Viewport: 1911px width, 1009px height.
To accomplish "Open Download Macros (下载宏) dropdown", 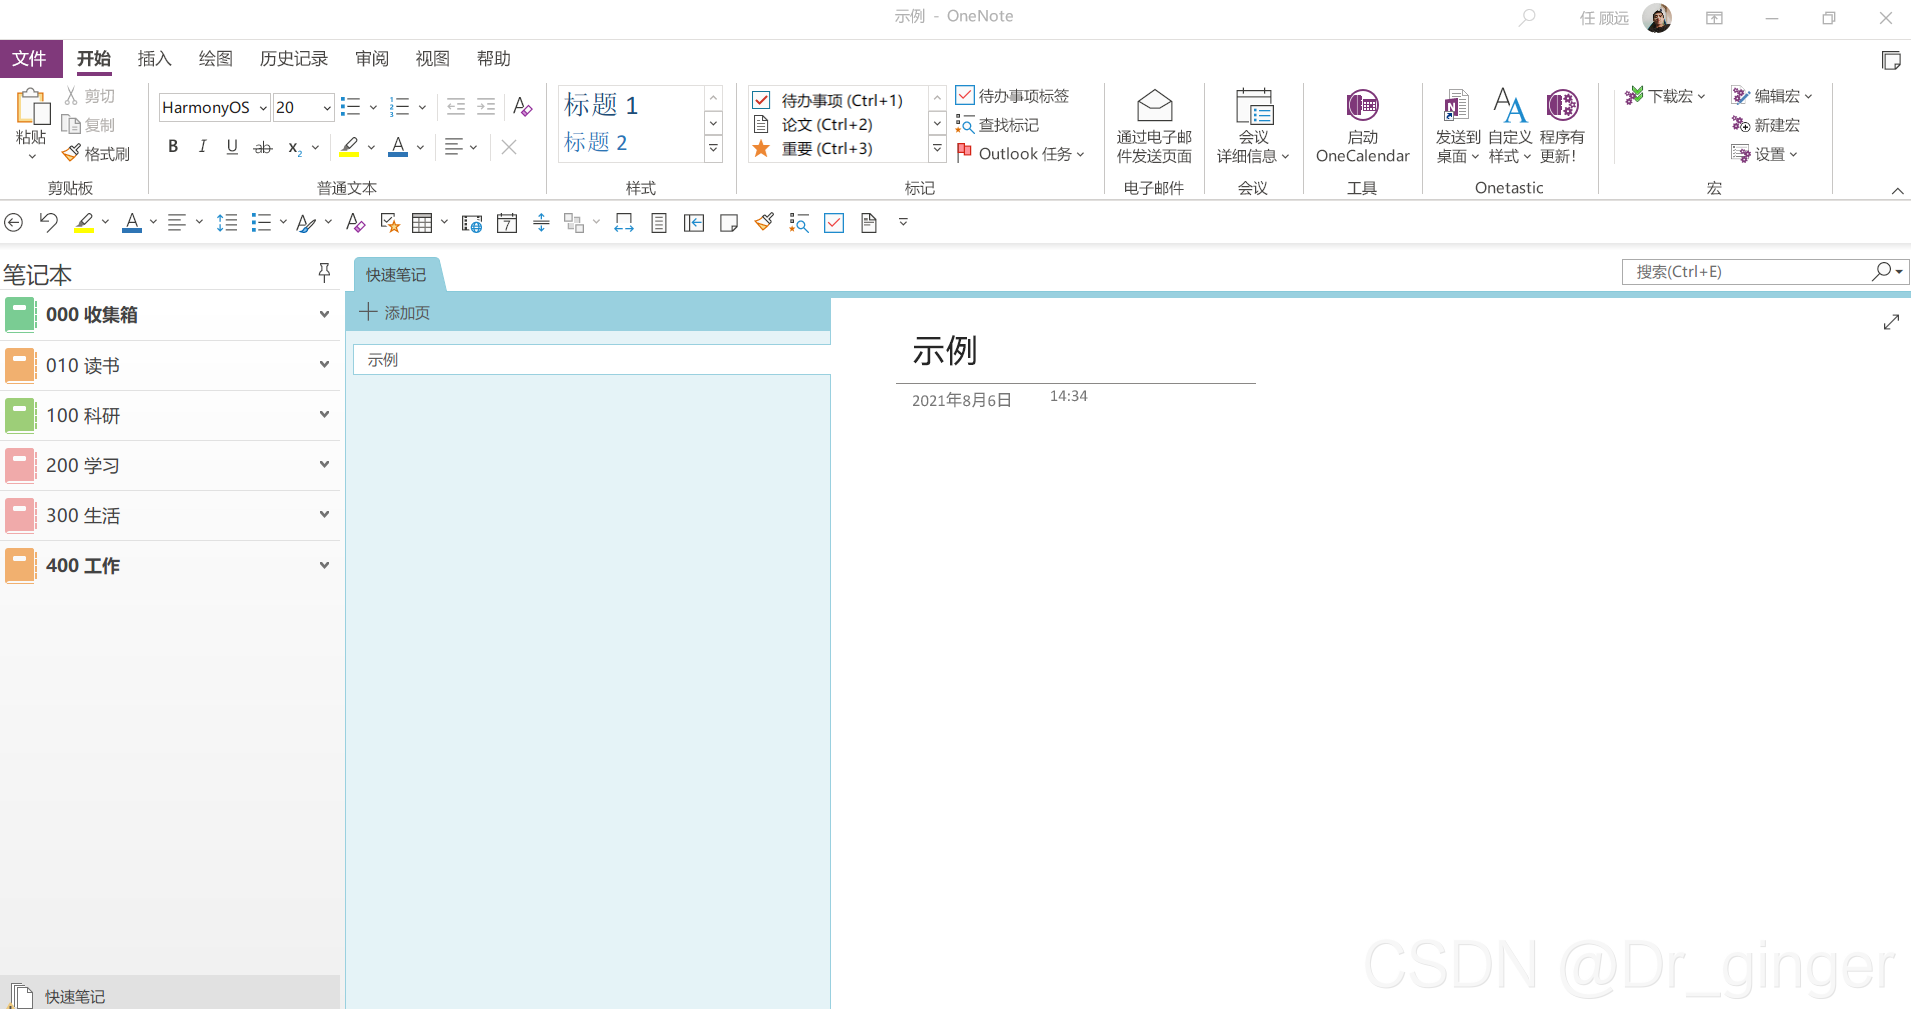I will pos(1664,96).
